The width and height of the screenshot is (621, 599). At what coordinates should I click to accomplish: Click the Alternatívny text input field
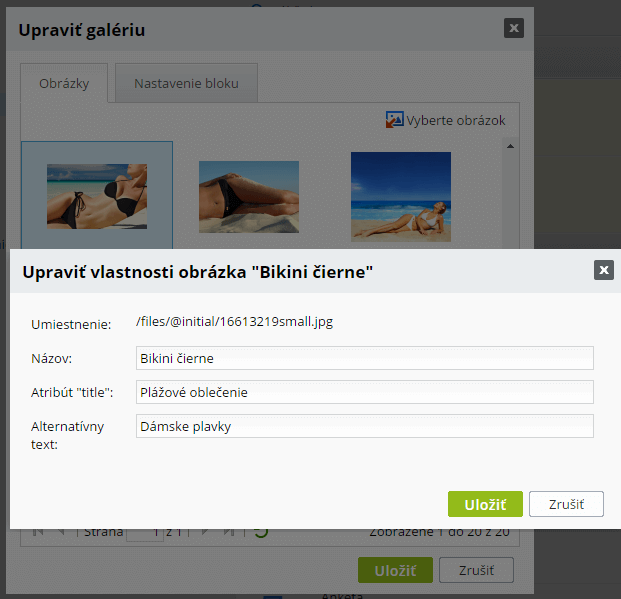(x=364, y=426)
